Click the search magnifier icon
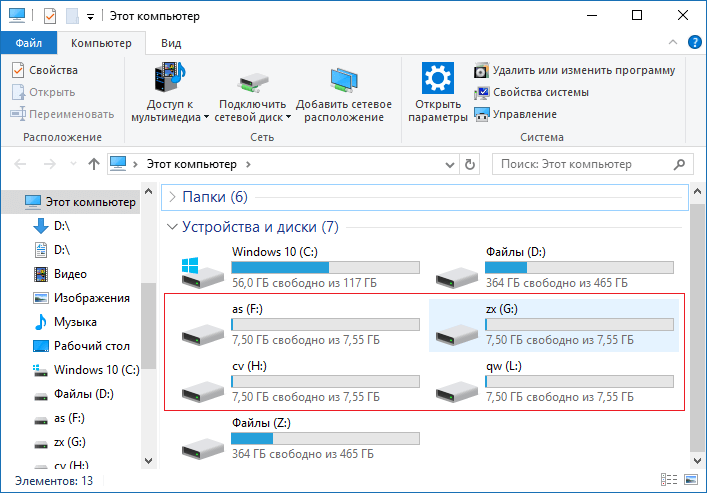This screenshot has height=493, width=707. pos(679,164)
